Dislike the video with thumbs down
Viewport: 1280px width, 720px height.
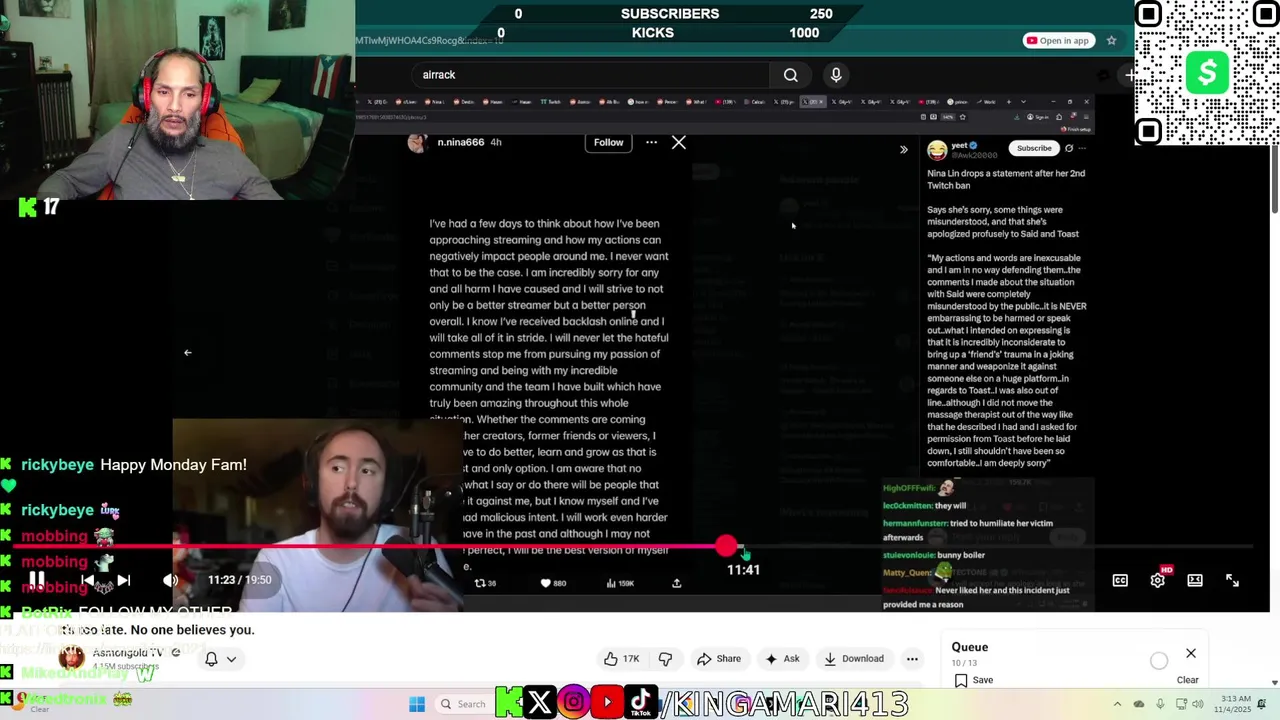click(x=666, y=659)
